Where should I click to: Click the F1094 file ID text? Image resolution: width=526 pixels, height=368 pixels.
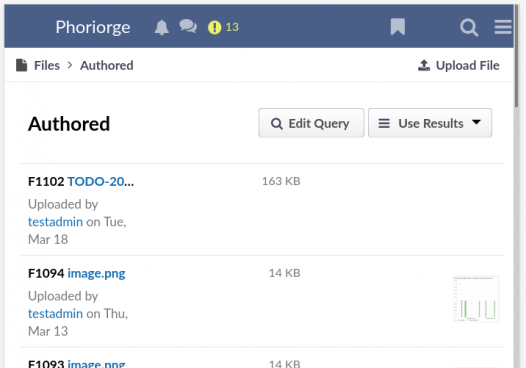(x=46, y=273)
